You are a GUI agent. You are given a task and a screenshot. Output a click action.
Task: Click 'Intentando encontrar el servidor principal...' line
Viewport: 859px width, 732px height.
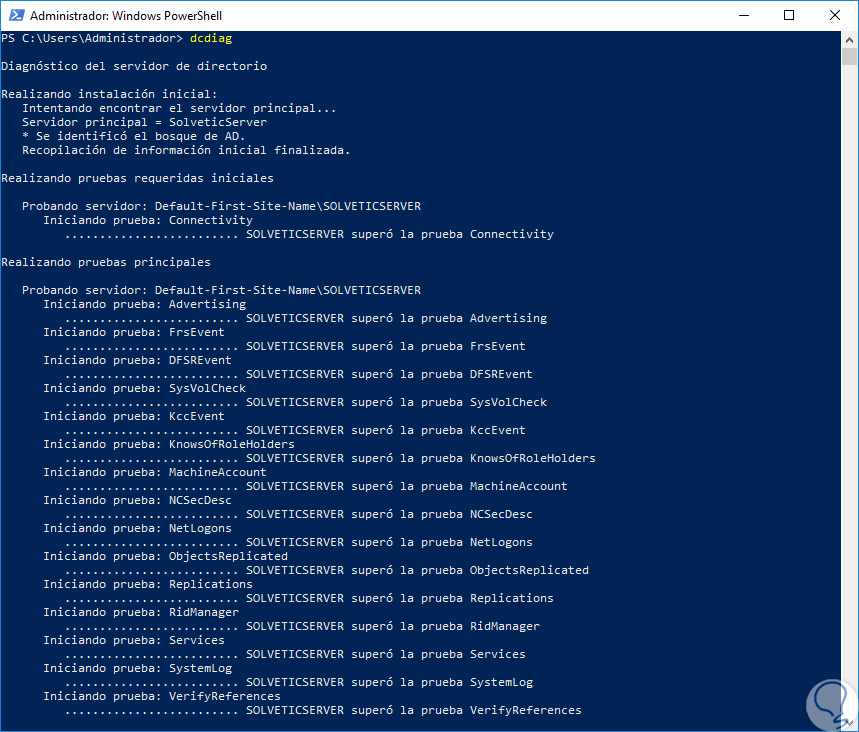coord(179,108)
